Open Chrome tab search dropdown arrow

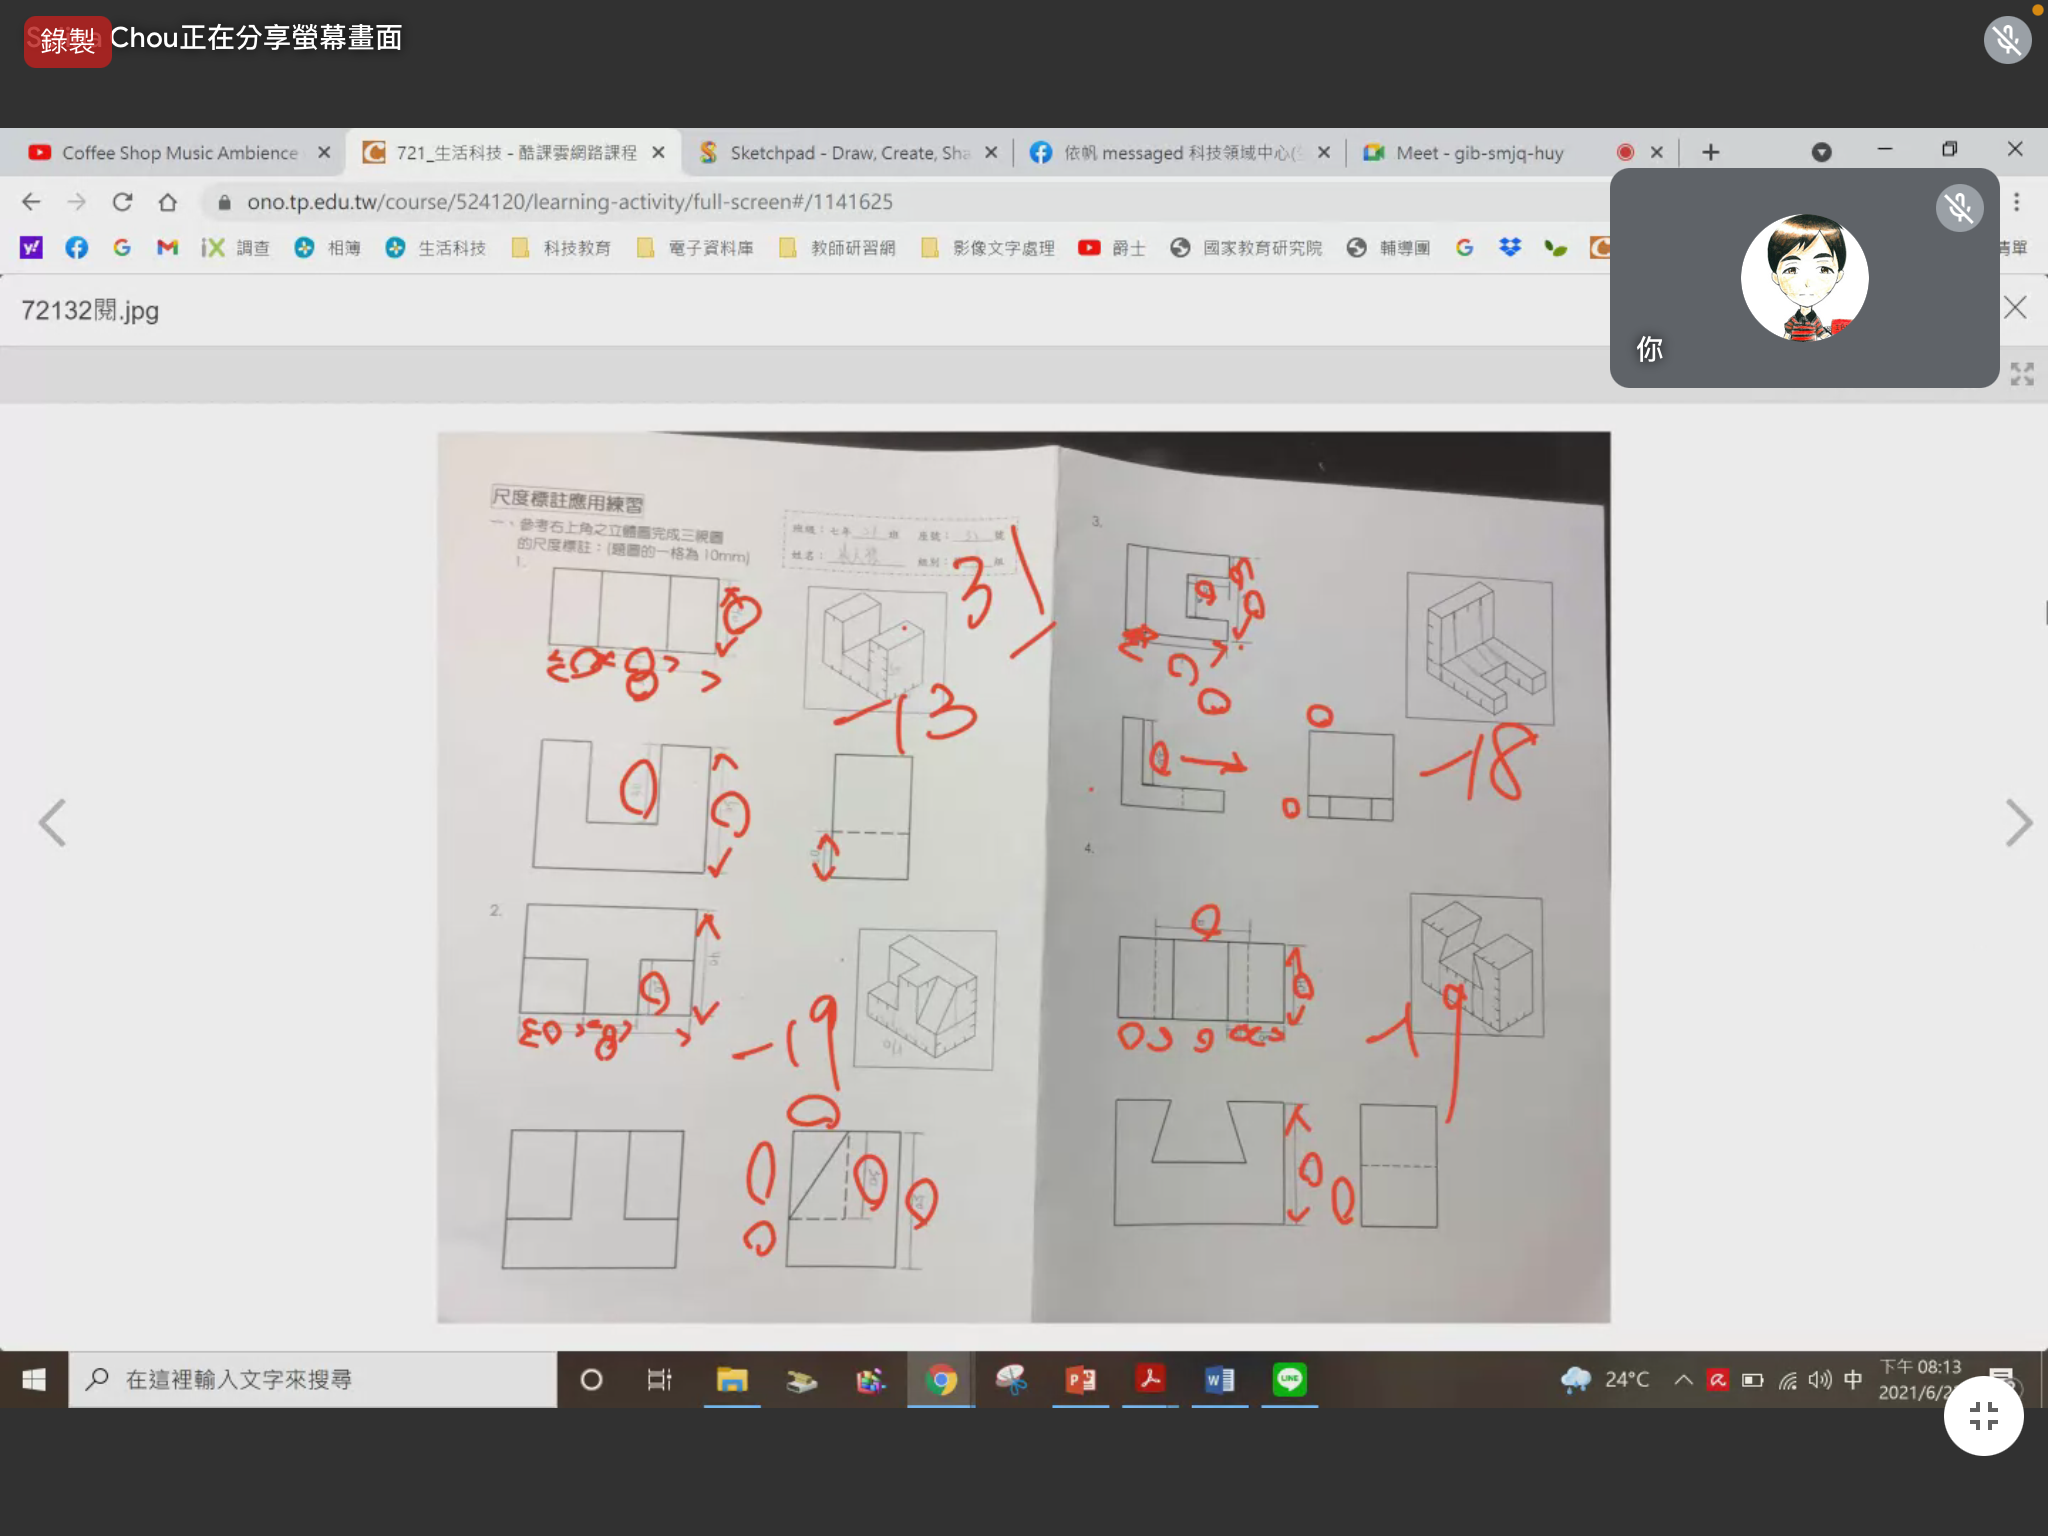pos(1821,152)
